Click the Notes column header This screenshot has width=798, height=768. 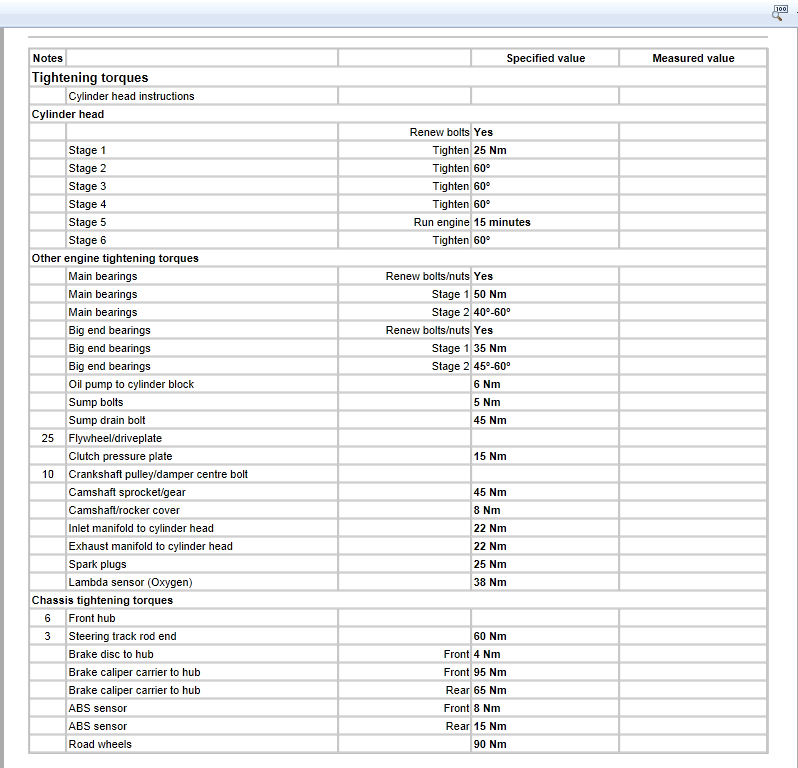(x=47, y=58)
